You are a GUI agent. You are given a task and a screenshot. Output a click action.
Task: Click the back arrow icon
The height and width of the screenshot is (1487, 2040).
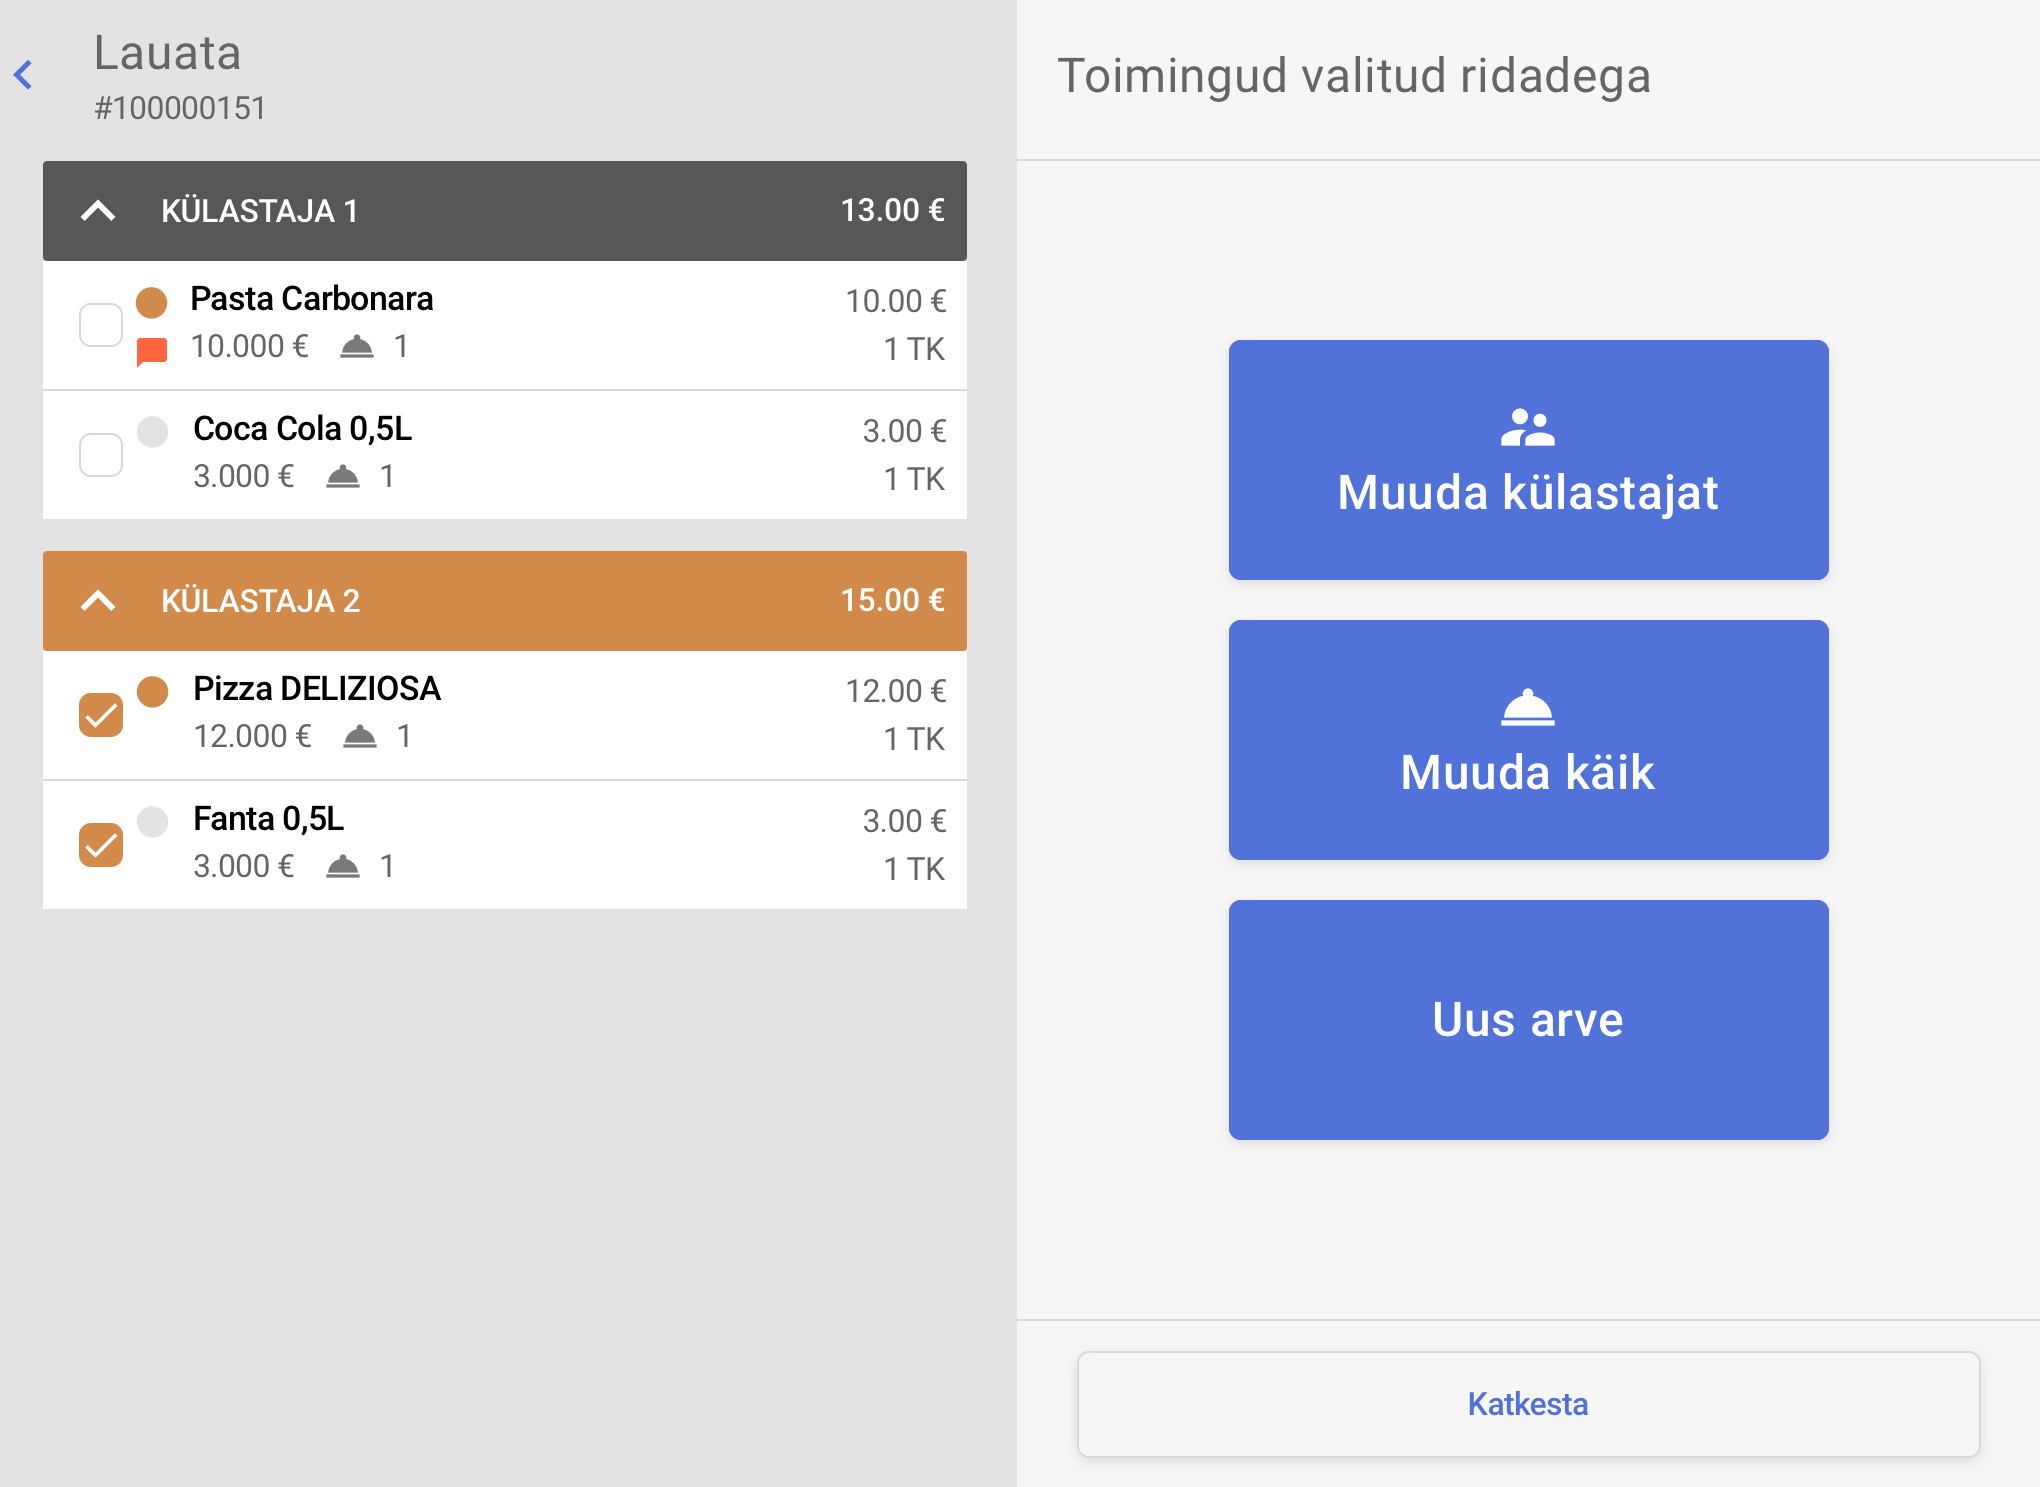tap(24, 75)
